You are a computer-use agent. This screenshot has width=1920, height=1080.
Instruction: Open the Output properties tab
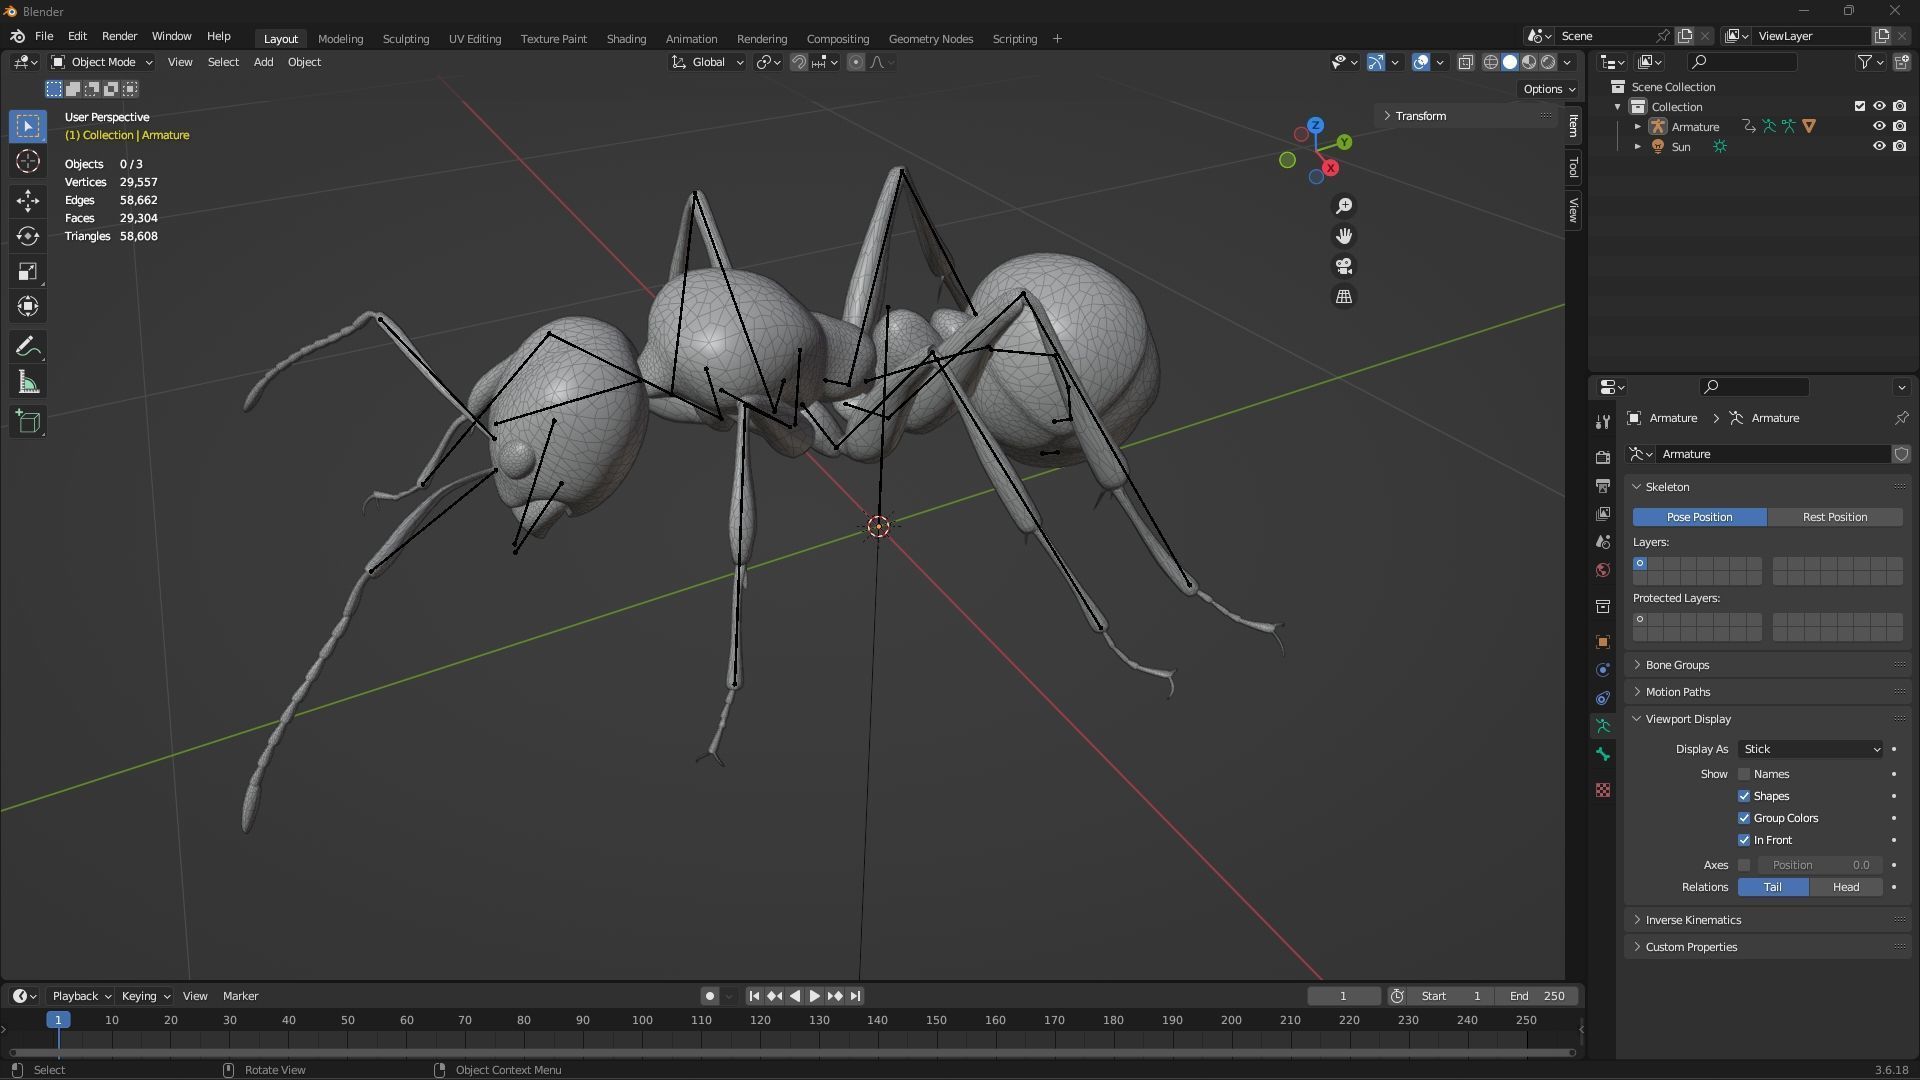coord(1603,485)
